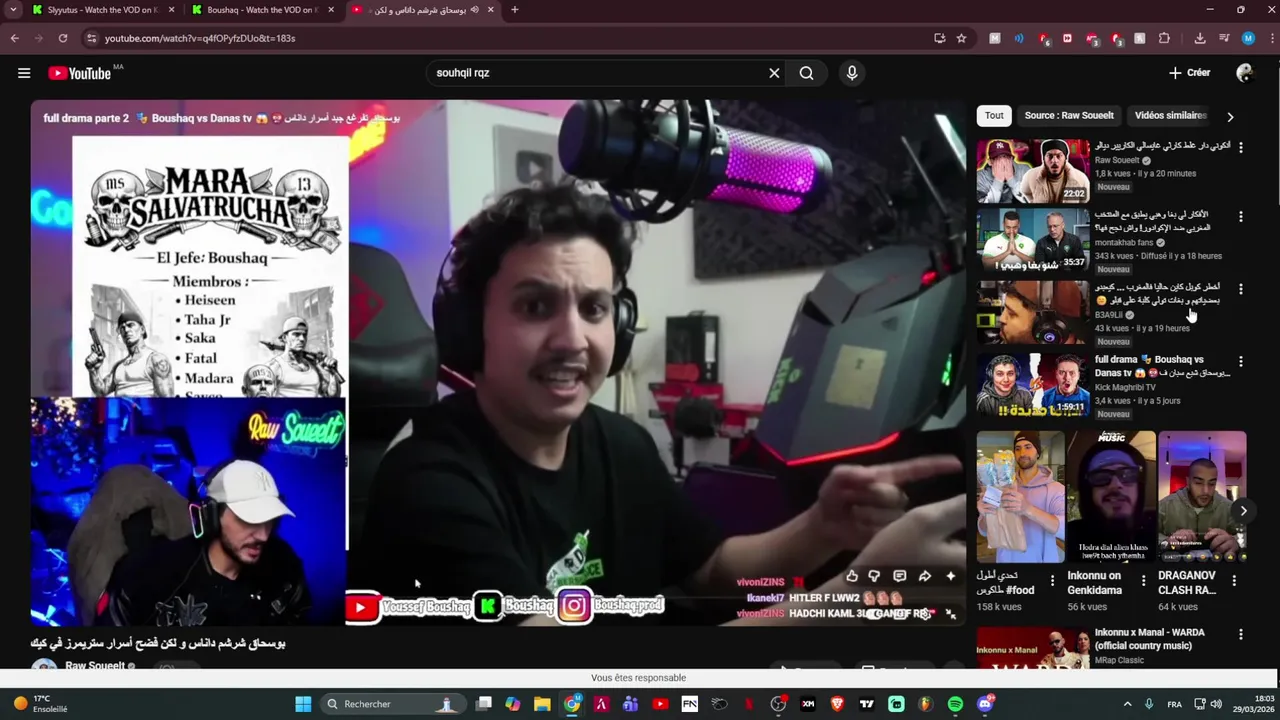Viewport: 1280px width, 720px height.
Task: Open options for Inkonnu x Manal WARDA
Action: [x=1241, y=634]
